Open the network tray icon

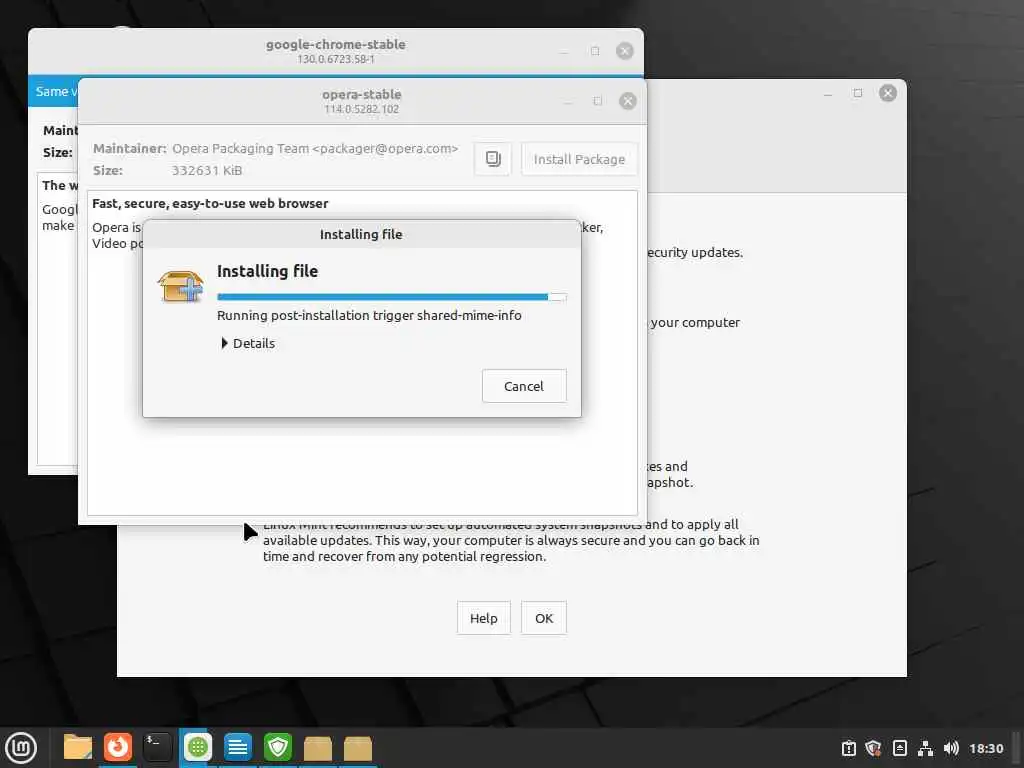tap(925, 748)
